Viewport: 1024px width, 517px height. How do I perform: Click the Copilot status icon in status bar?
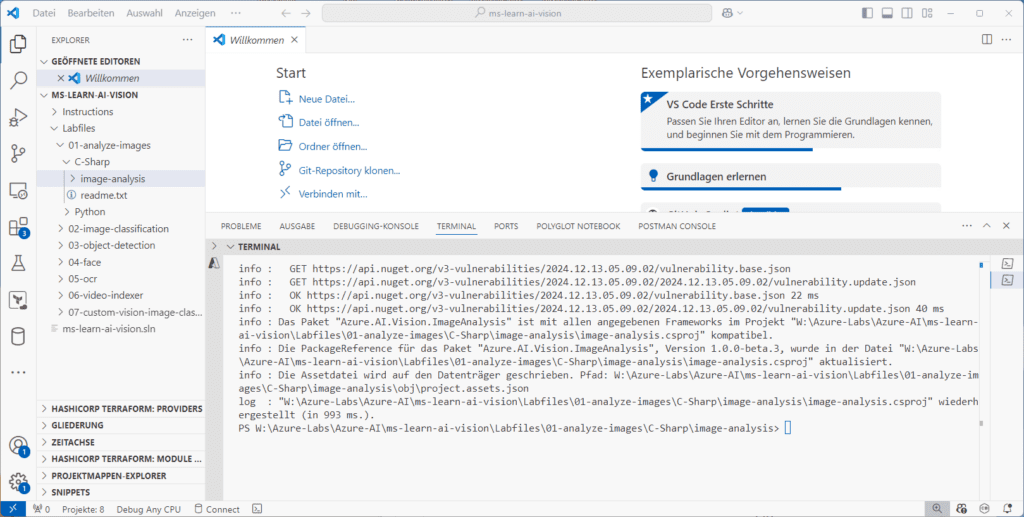pyautogui.click(x=961, y=509)
